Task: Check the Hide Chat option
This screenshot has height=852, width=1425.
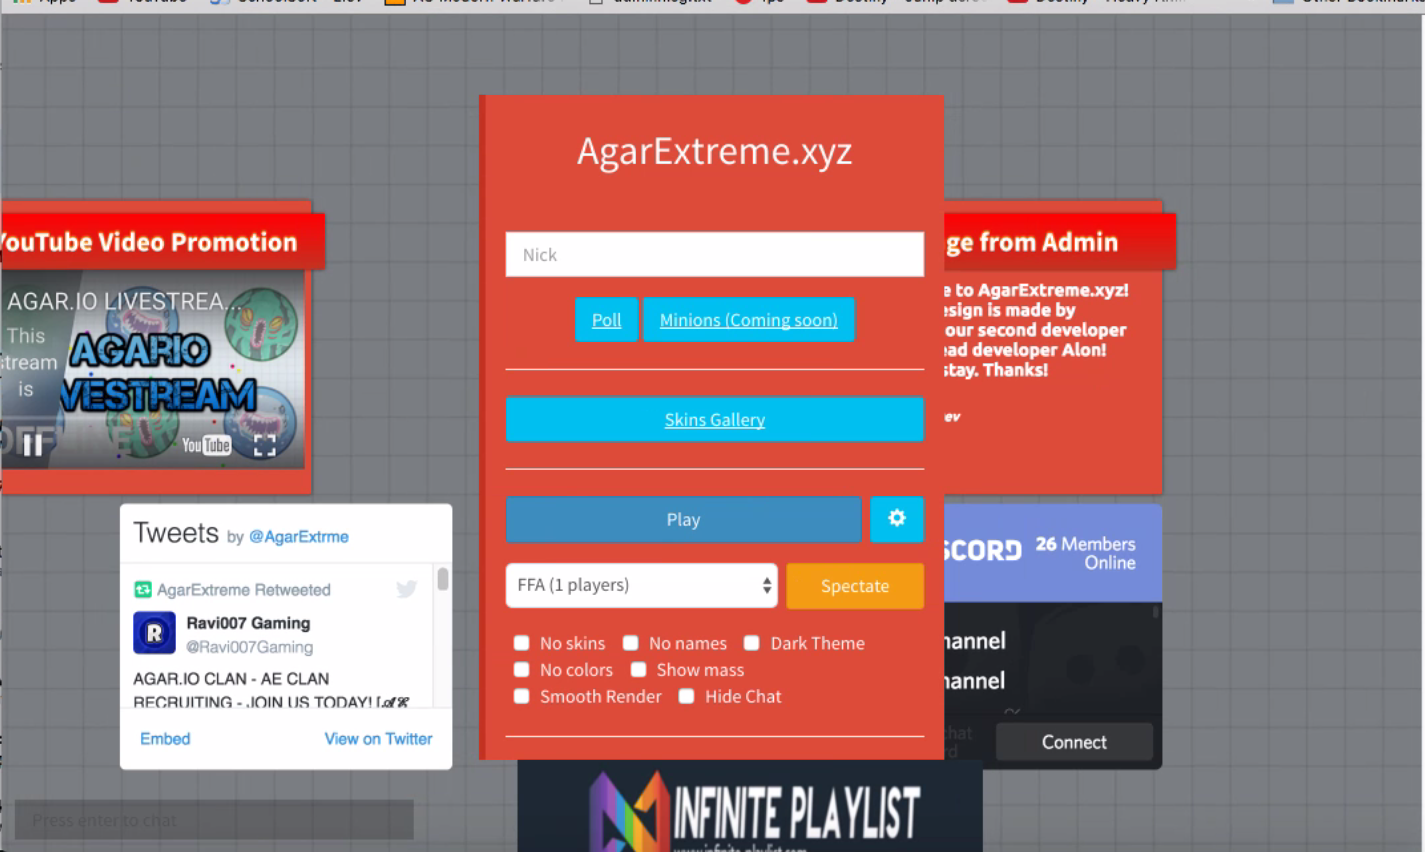Action: [x=686, y=696]
